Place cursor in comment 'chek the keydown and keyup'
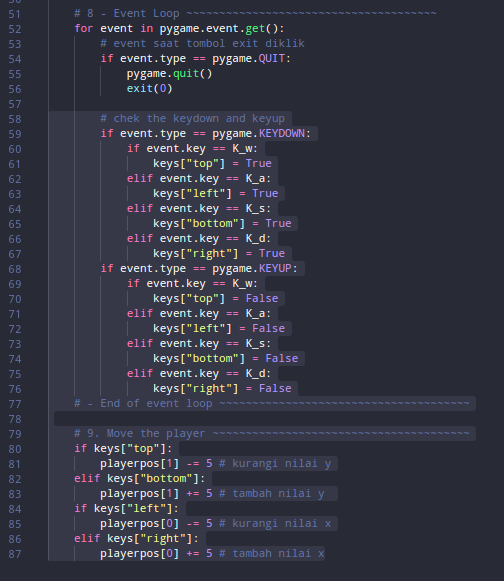 pyautogui.click(x=199, y=119)
